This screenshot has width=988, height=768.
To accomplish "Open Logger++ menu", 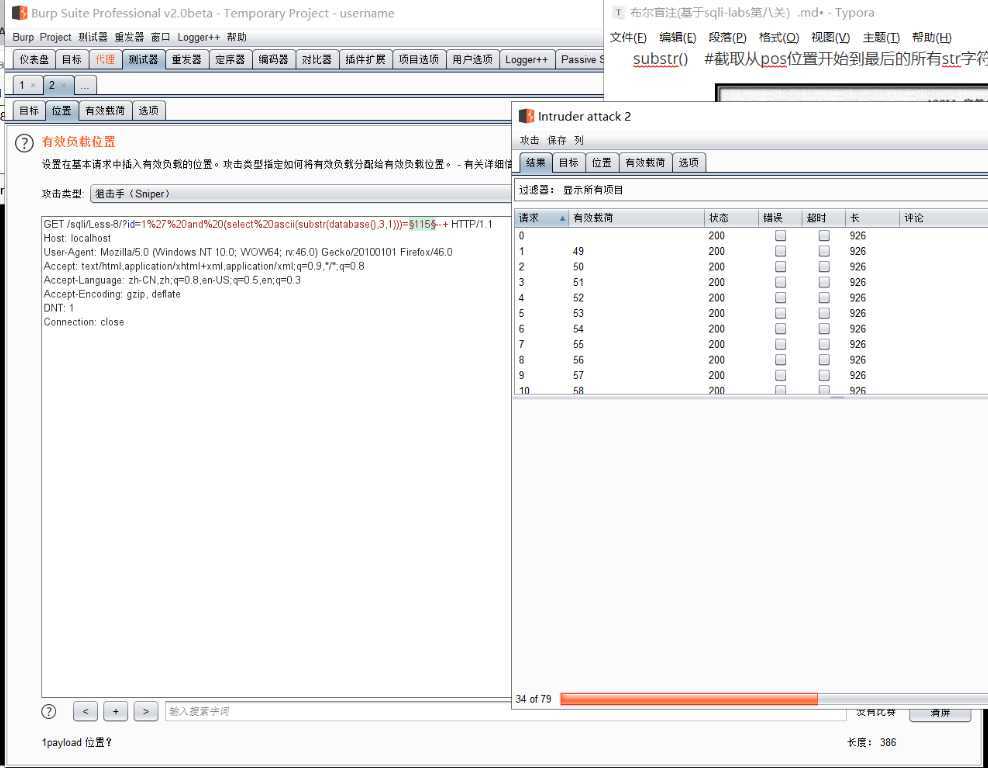I will click(198, 37).
